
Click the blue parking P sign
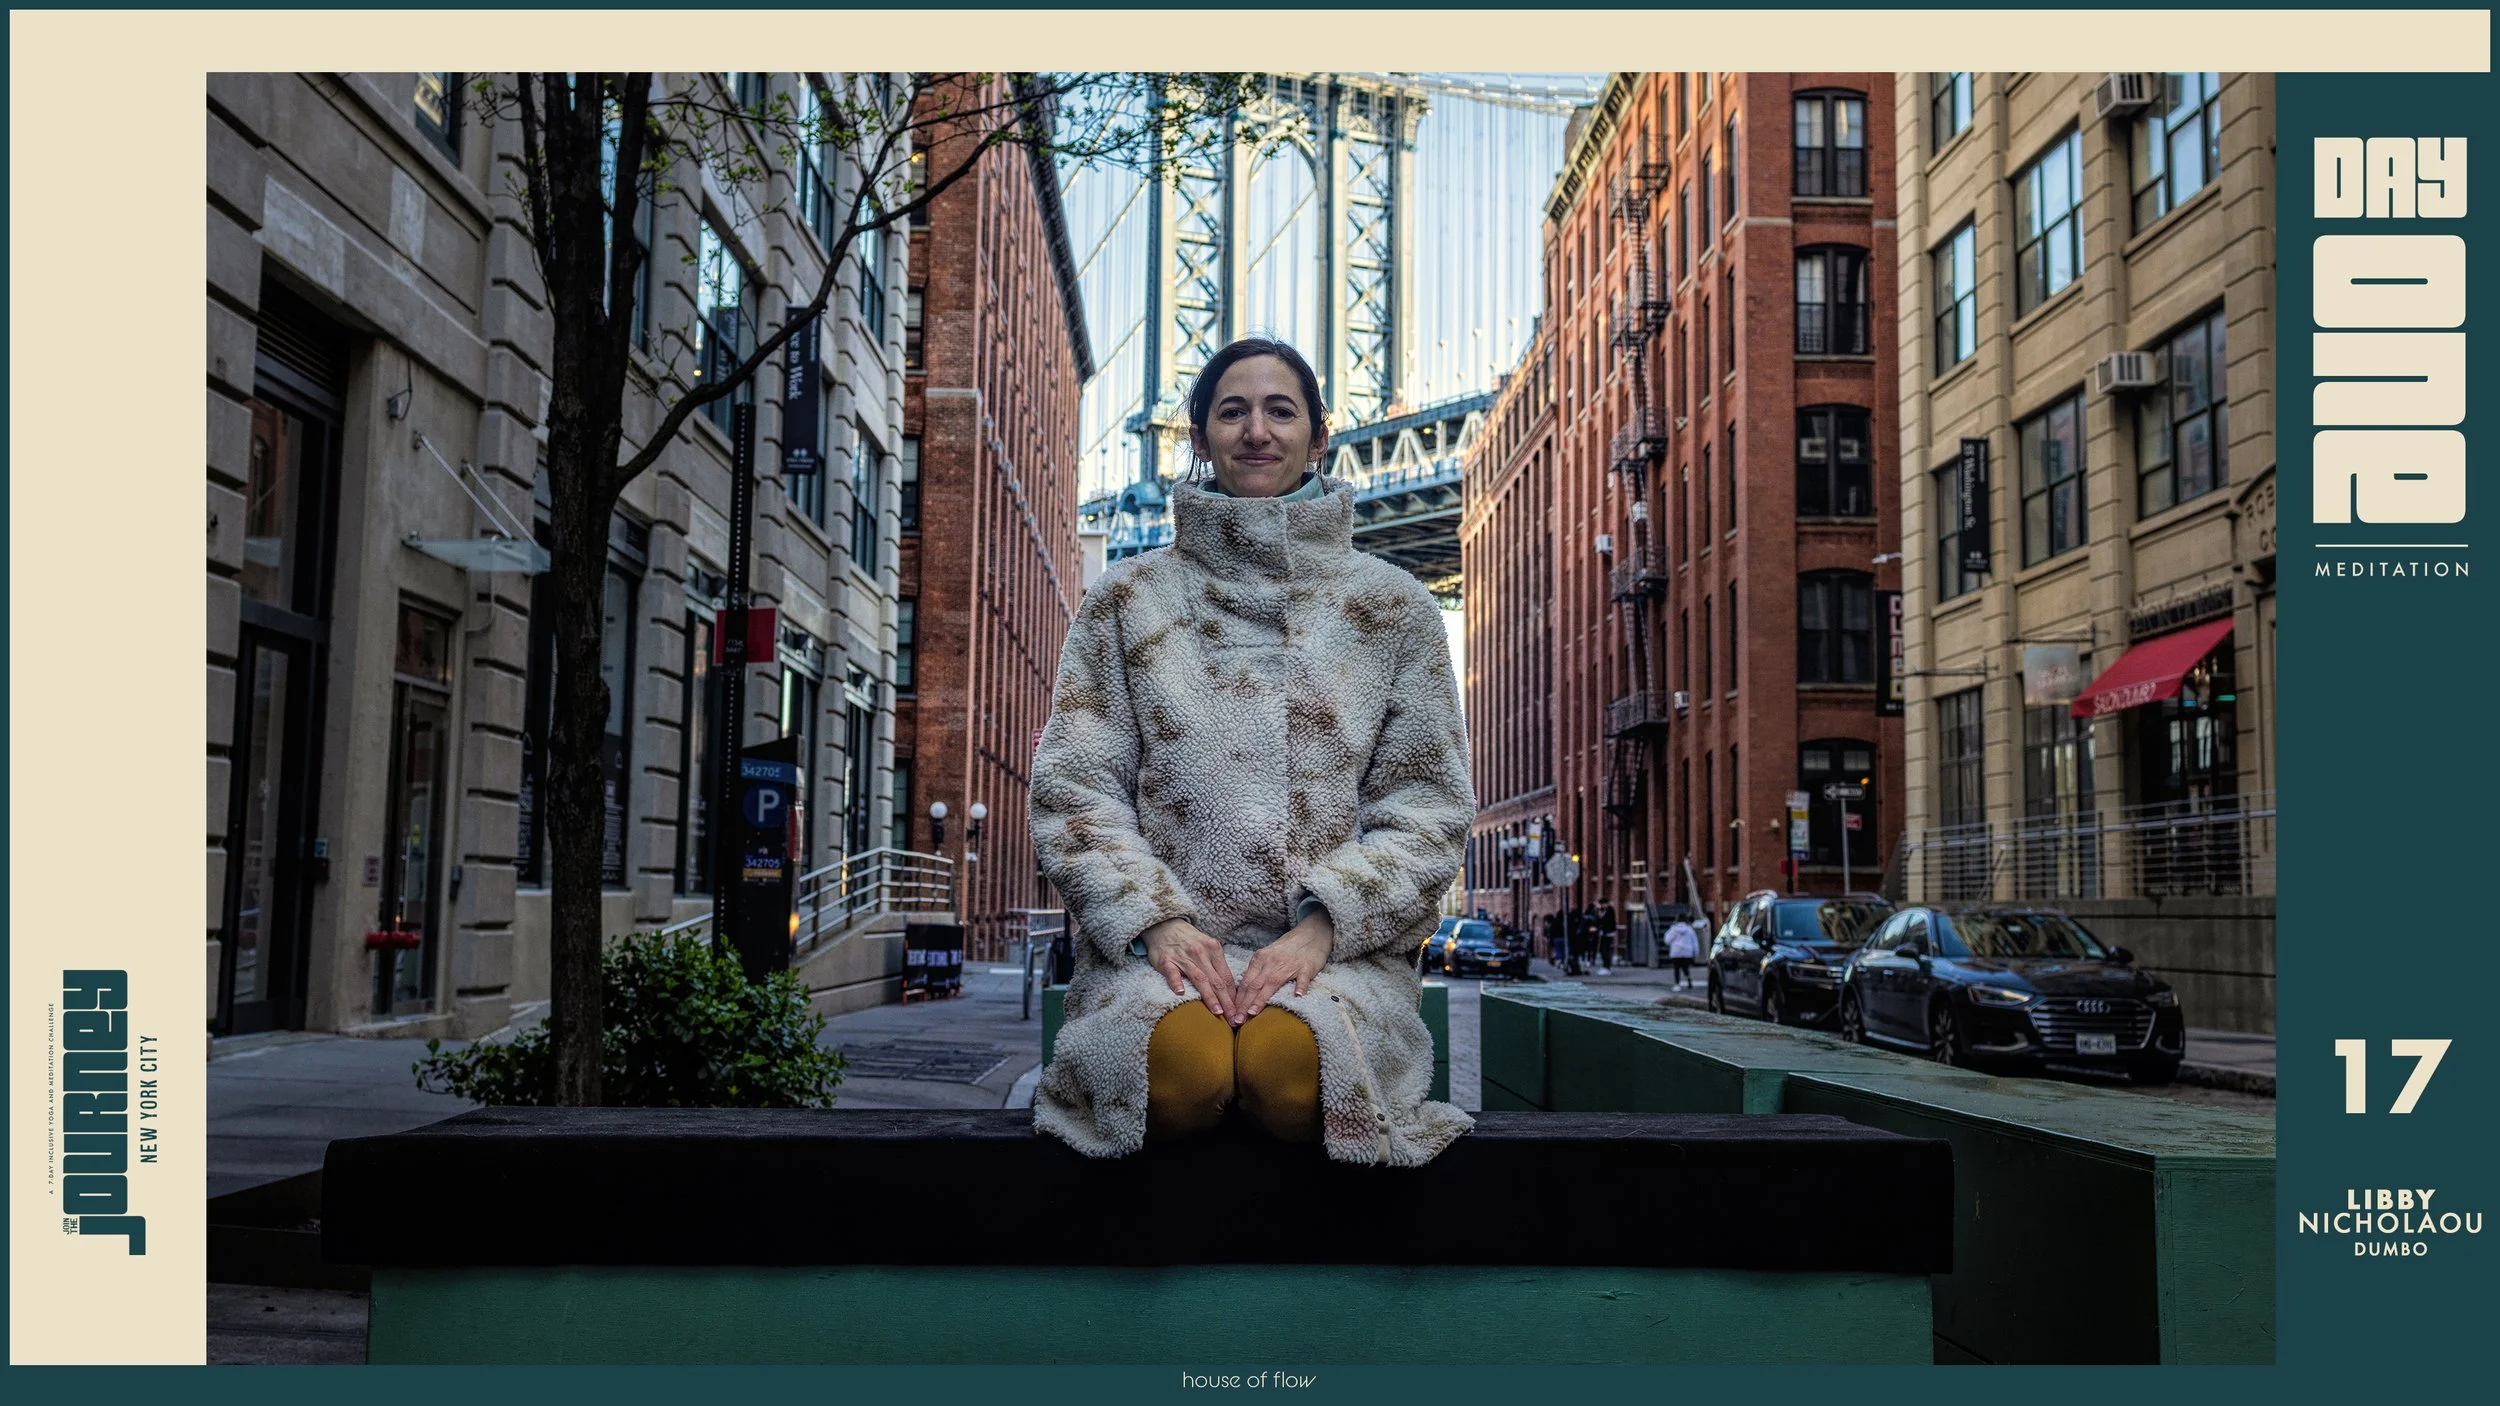766,807
